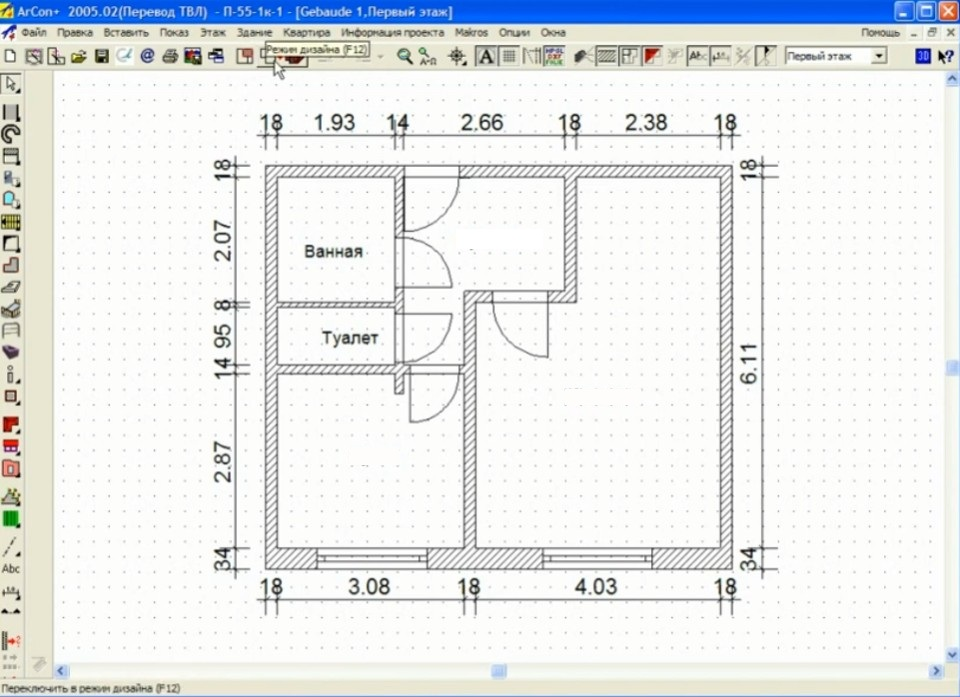Select the roof tool in left toolbar
Image resolution: width=960 pixels, height=697 pixels.
[x=11, y=425]
